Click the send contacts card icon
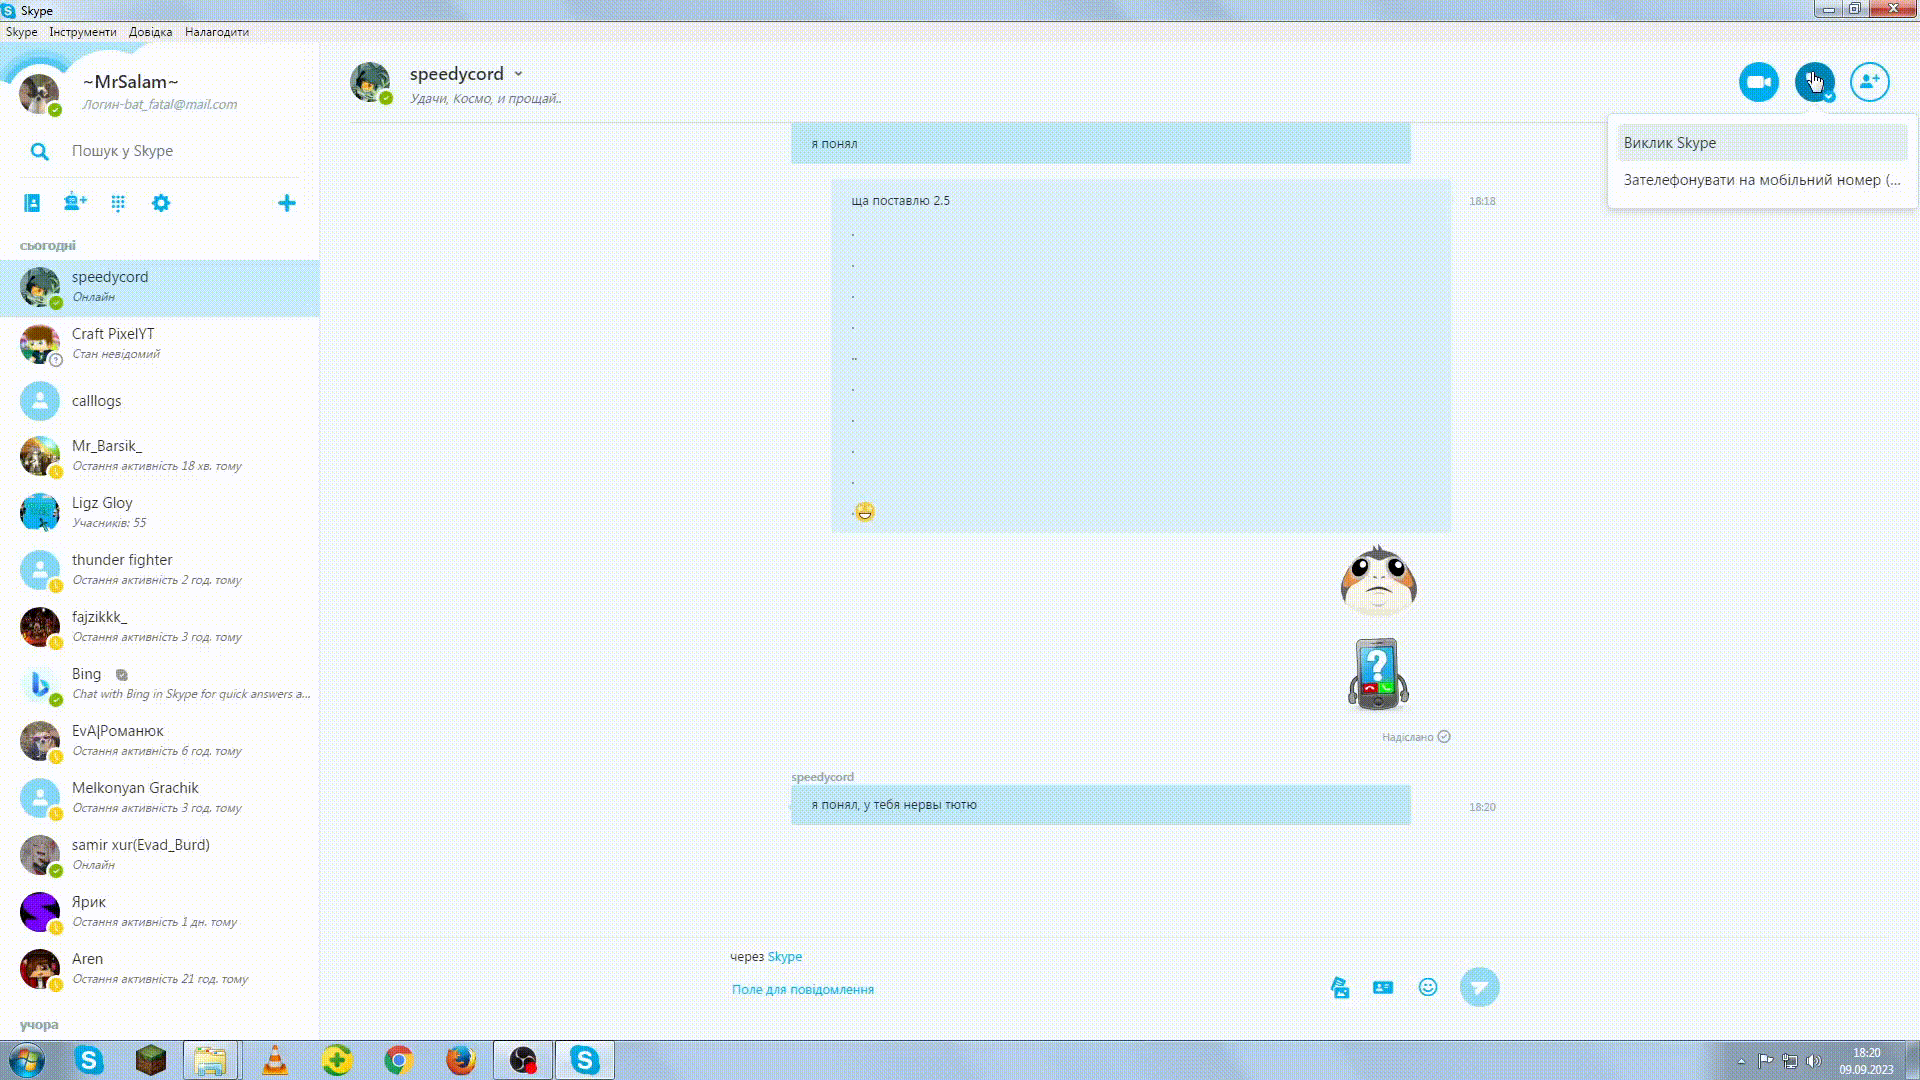This screenshot has width=1920, height=1080. click(1383, 987)
